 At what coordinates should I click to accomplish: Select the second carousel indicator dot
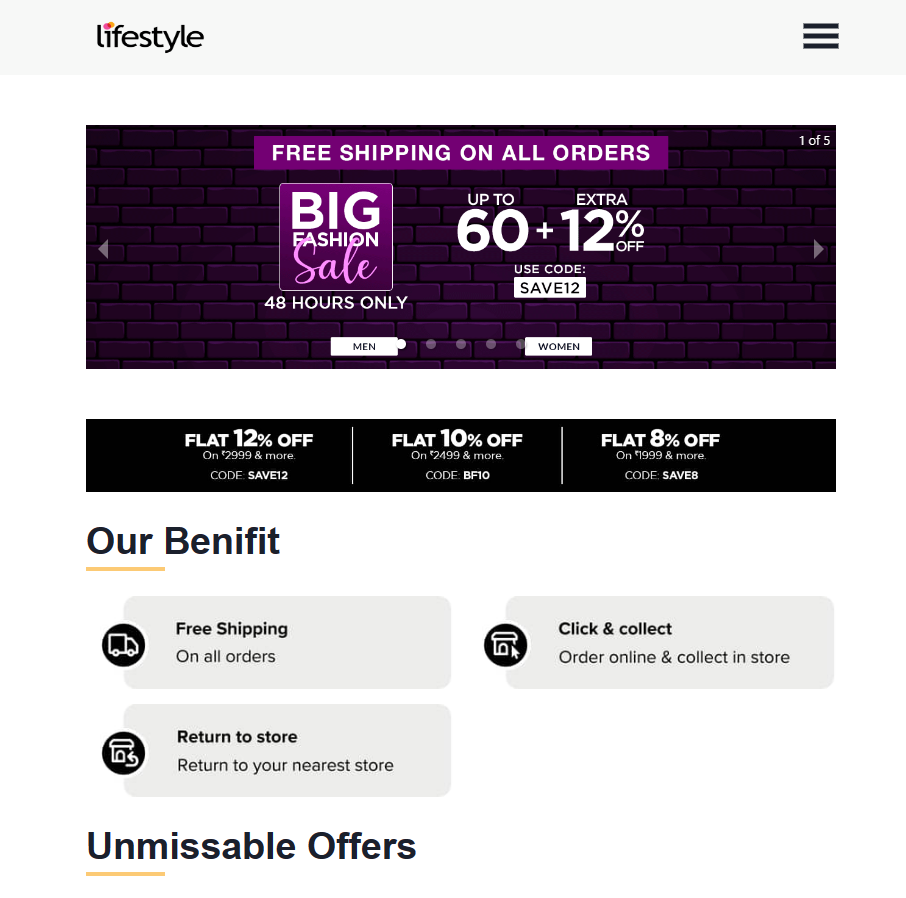[x=431, y=344]
